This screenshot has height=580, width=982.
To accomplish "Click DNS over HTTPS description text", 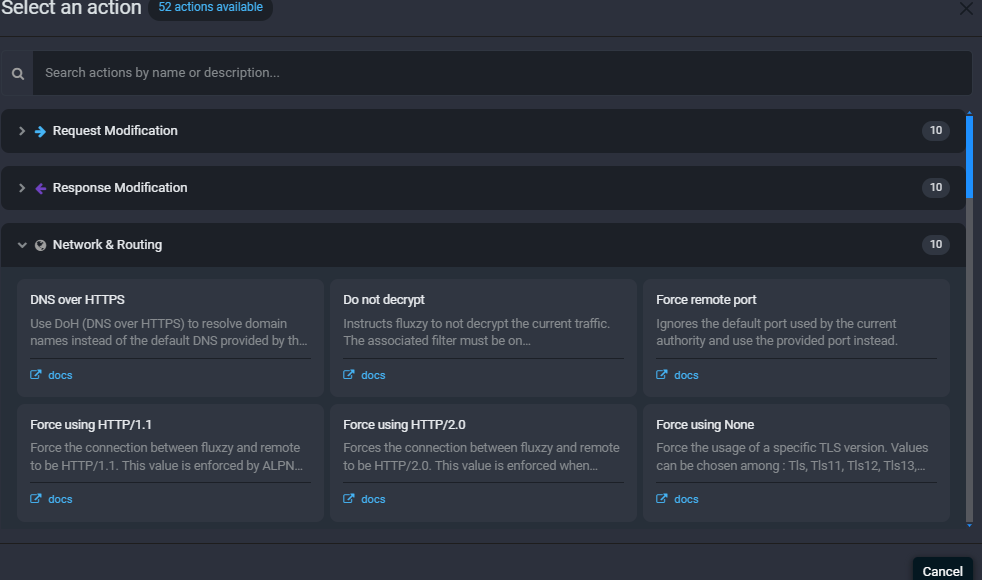I will click(169, 332).
